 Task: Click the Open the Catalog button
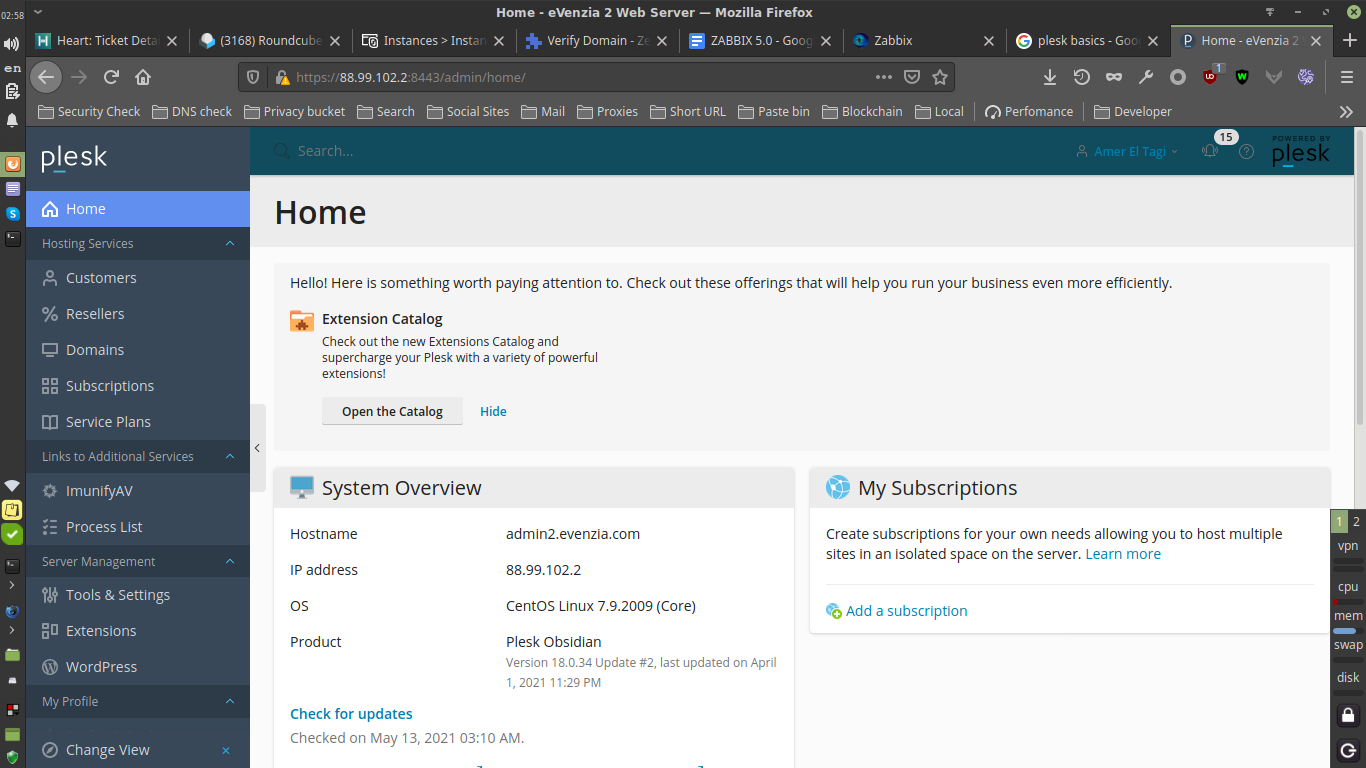[x=392, y=411]
